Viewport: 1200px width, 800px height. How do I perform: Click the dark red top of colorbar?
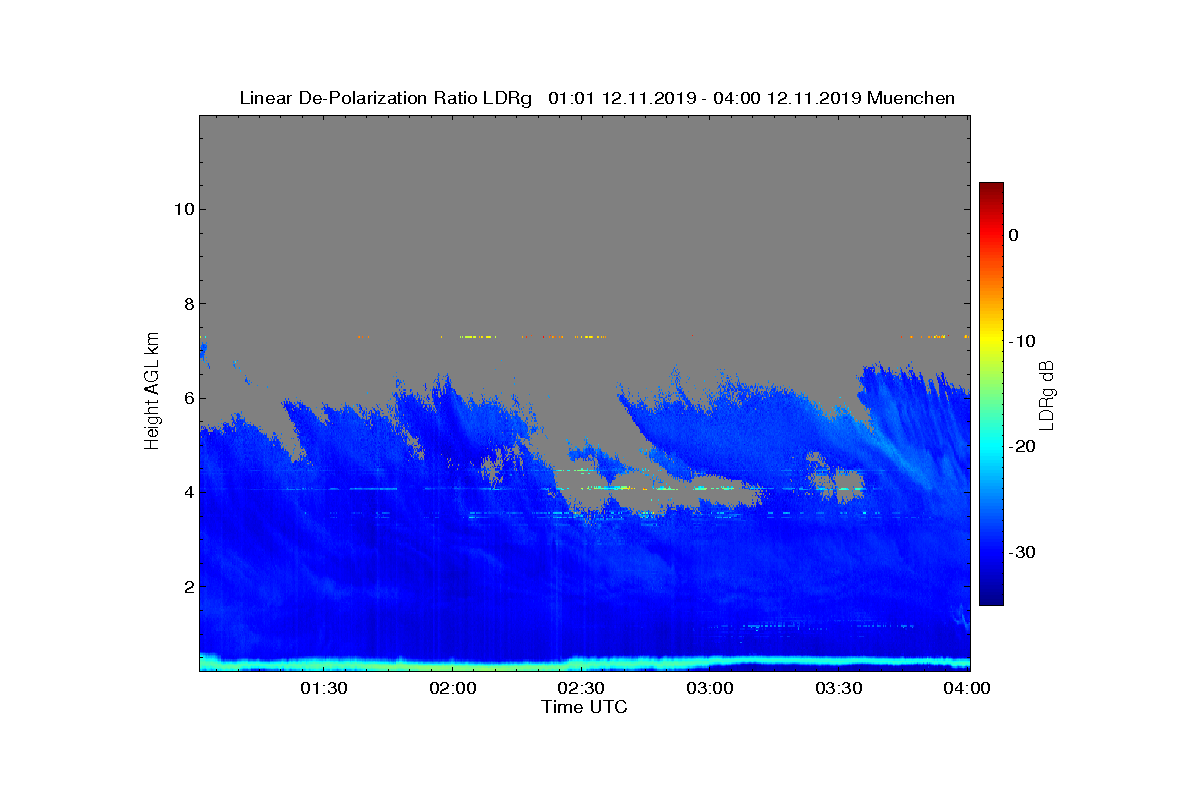click(991, 190)
